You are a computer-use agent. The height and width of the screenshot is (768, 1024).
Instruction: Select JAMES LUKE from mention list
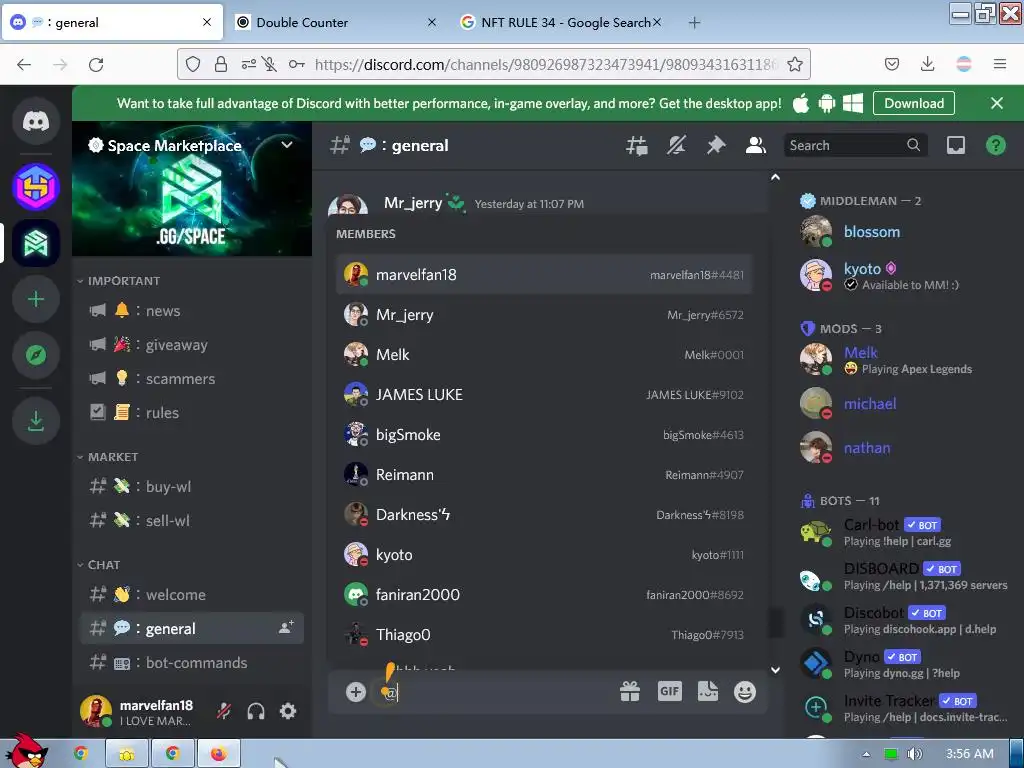544,394
